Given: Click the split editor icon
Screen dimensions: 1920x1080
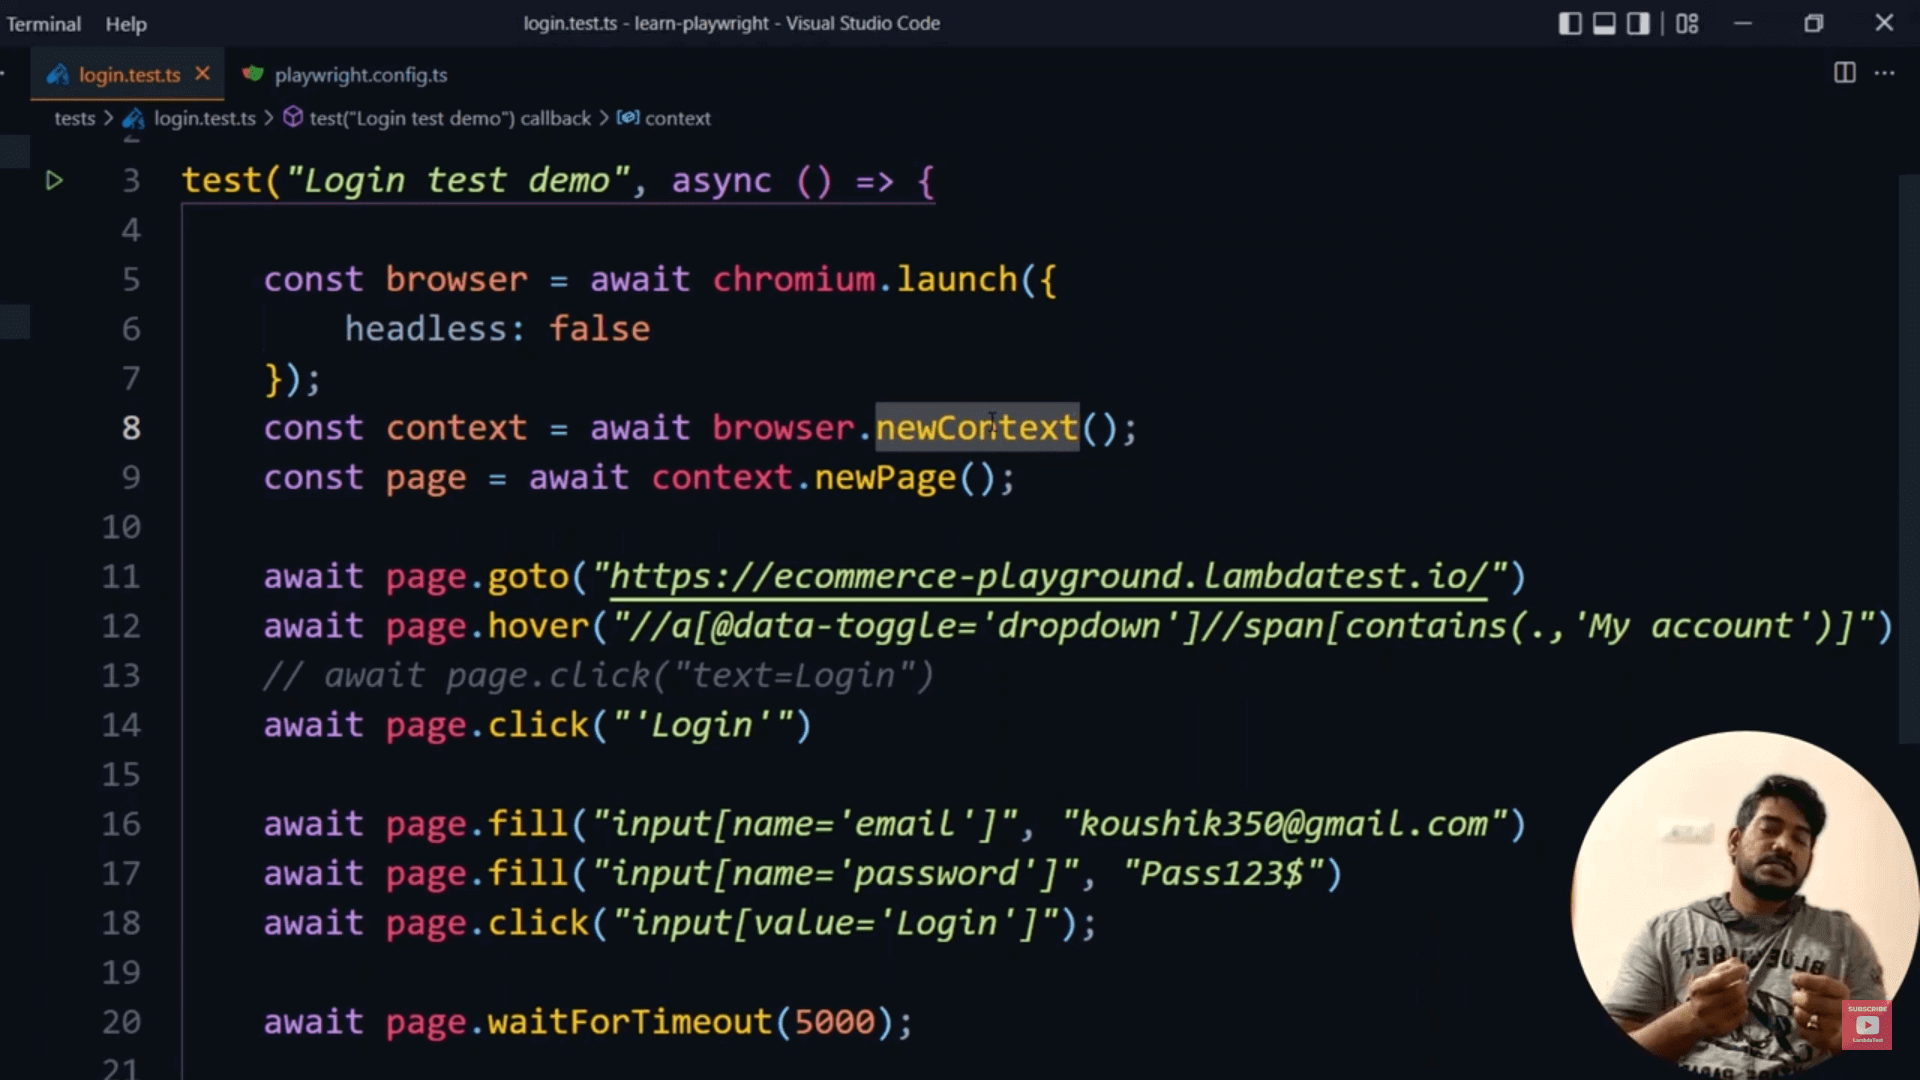Looking at the screenshot, I should [x=1843, y=73].
